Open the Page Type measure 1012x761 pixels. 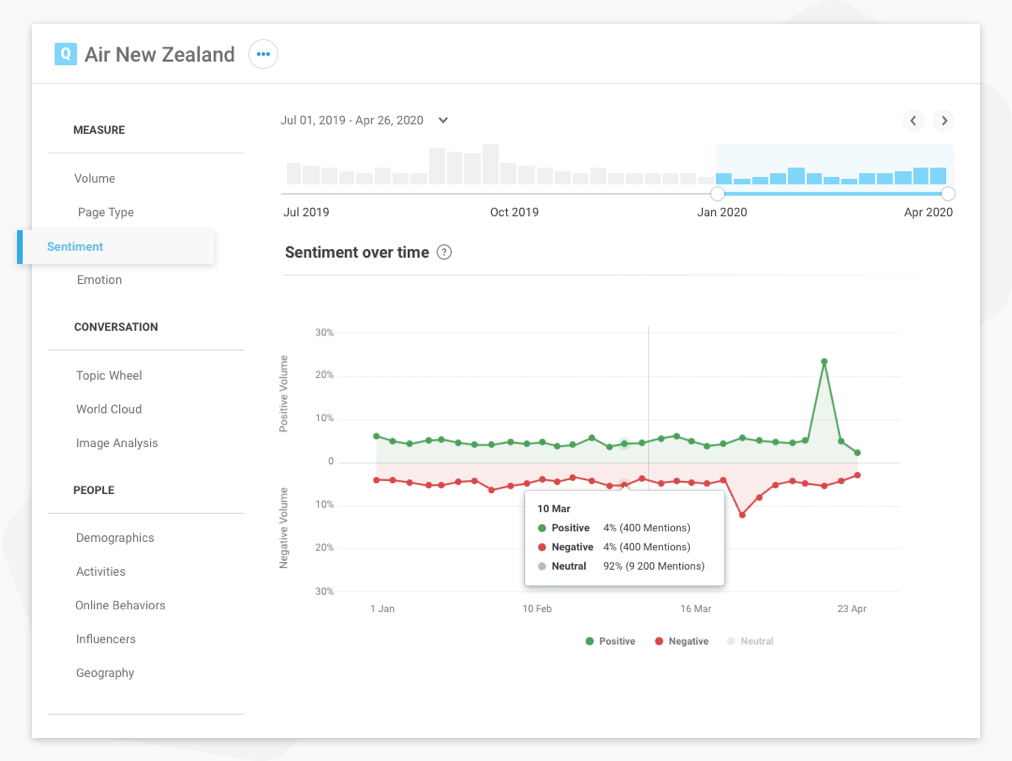[106, 212]
